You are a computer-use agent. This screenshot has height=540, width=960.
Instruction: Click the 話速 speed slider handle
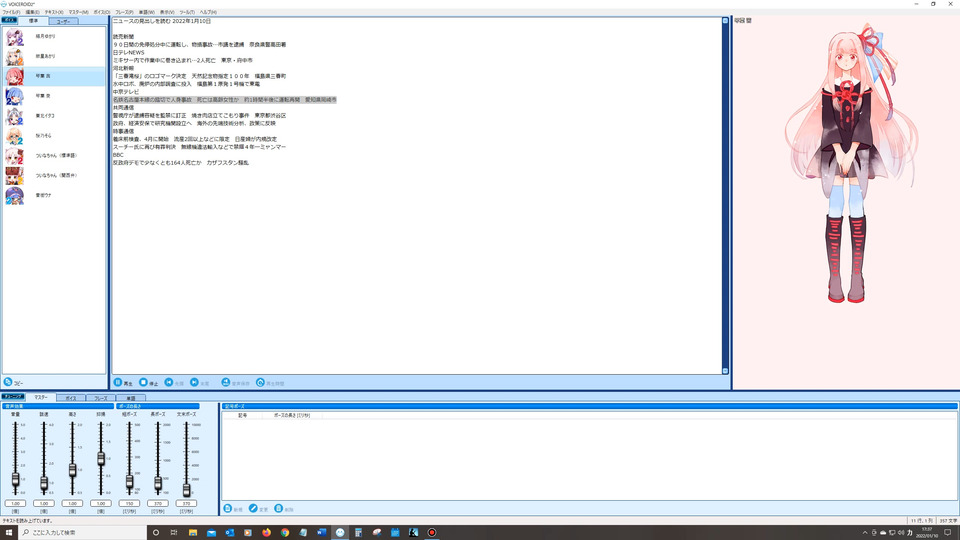(x=44, y=483)
